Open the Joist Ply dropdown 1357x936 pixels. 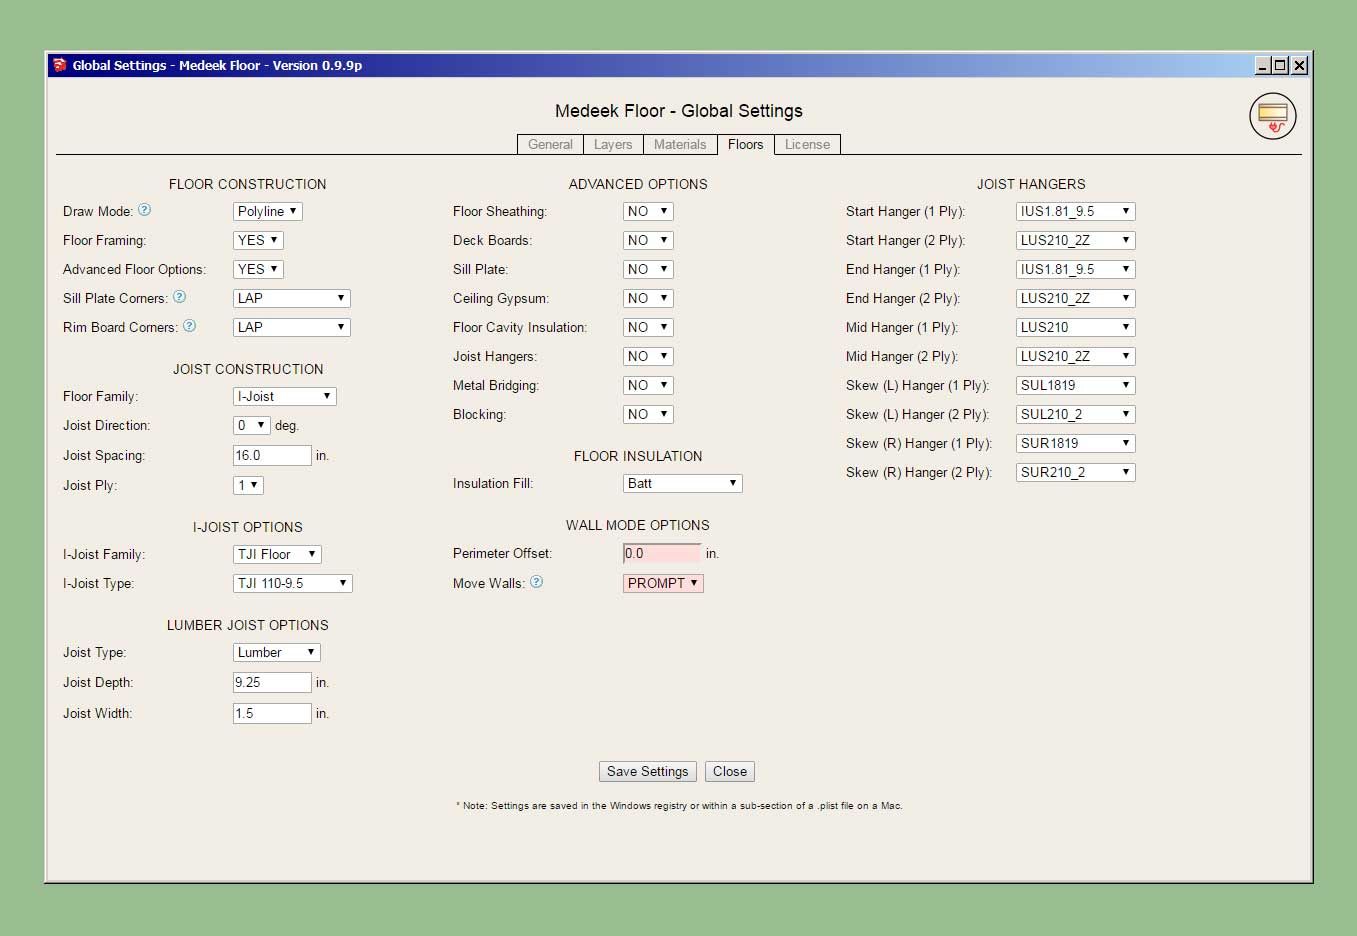(248, 485)
